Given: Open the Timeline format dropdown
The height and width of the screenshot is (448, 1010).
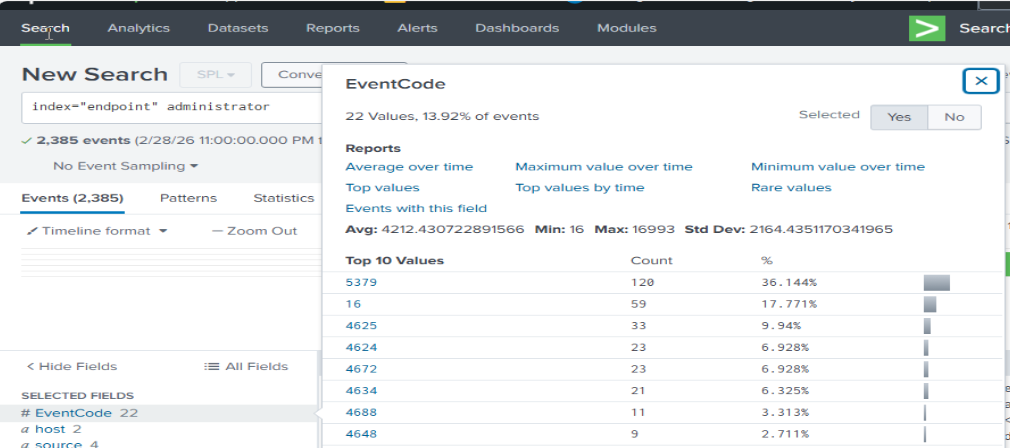Looking at the screenshot, I should pos(97,231).
